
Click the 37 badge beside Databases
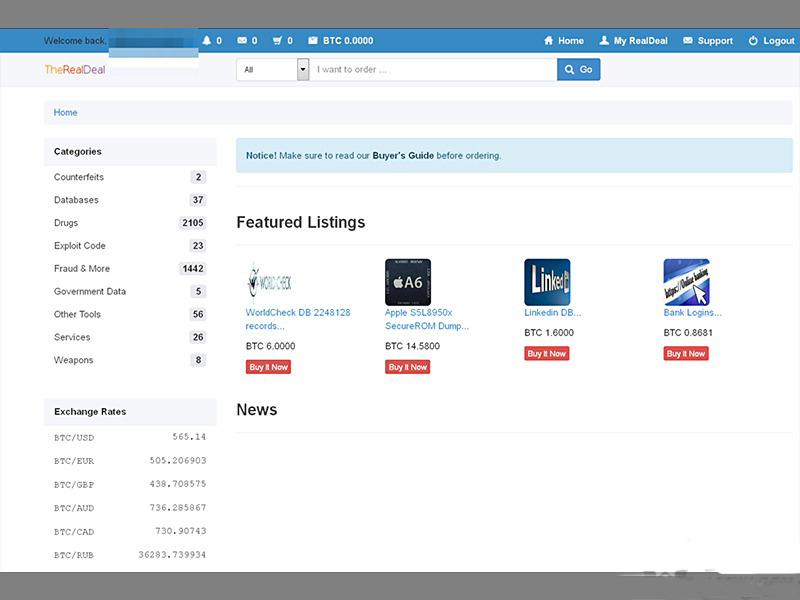tap(198, 199)
